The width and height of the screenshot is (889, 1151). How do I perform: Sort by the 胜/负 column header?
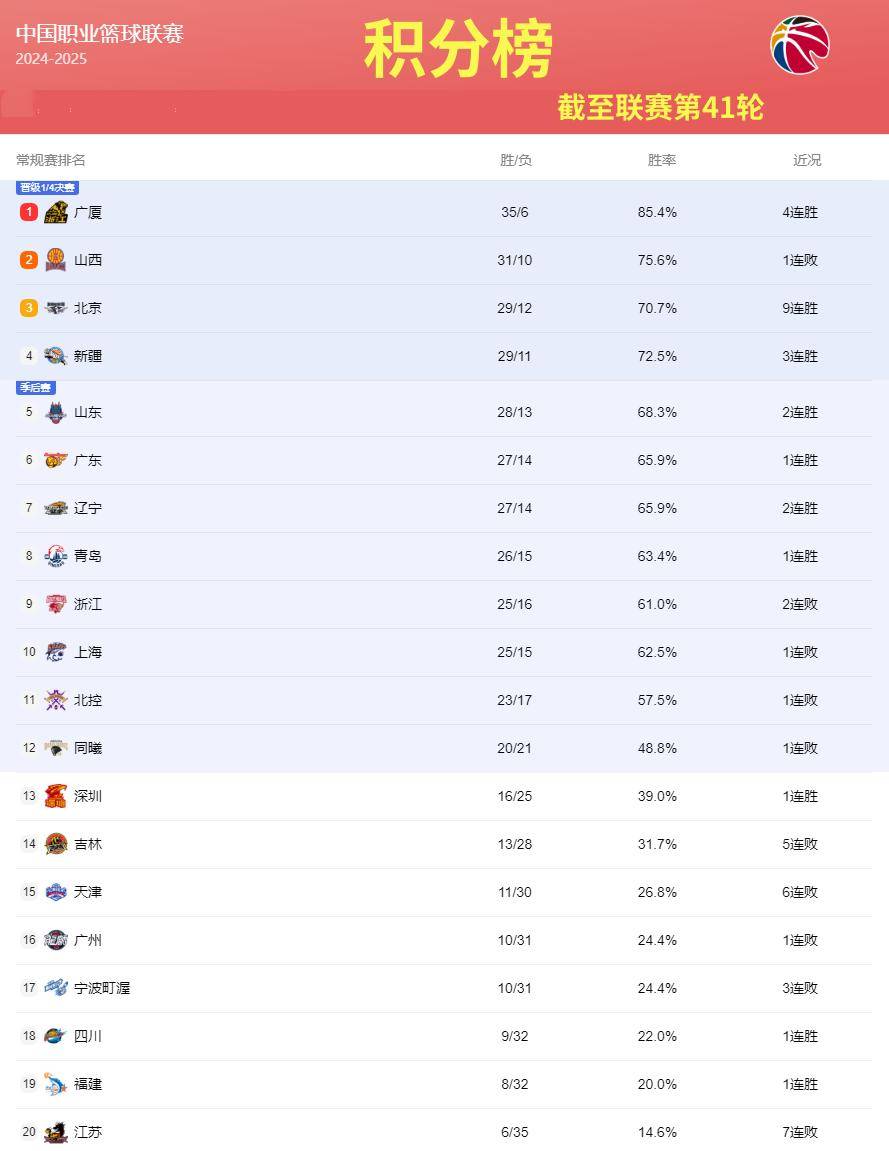516,160
